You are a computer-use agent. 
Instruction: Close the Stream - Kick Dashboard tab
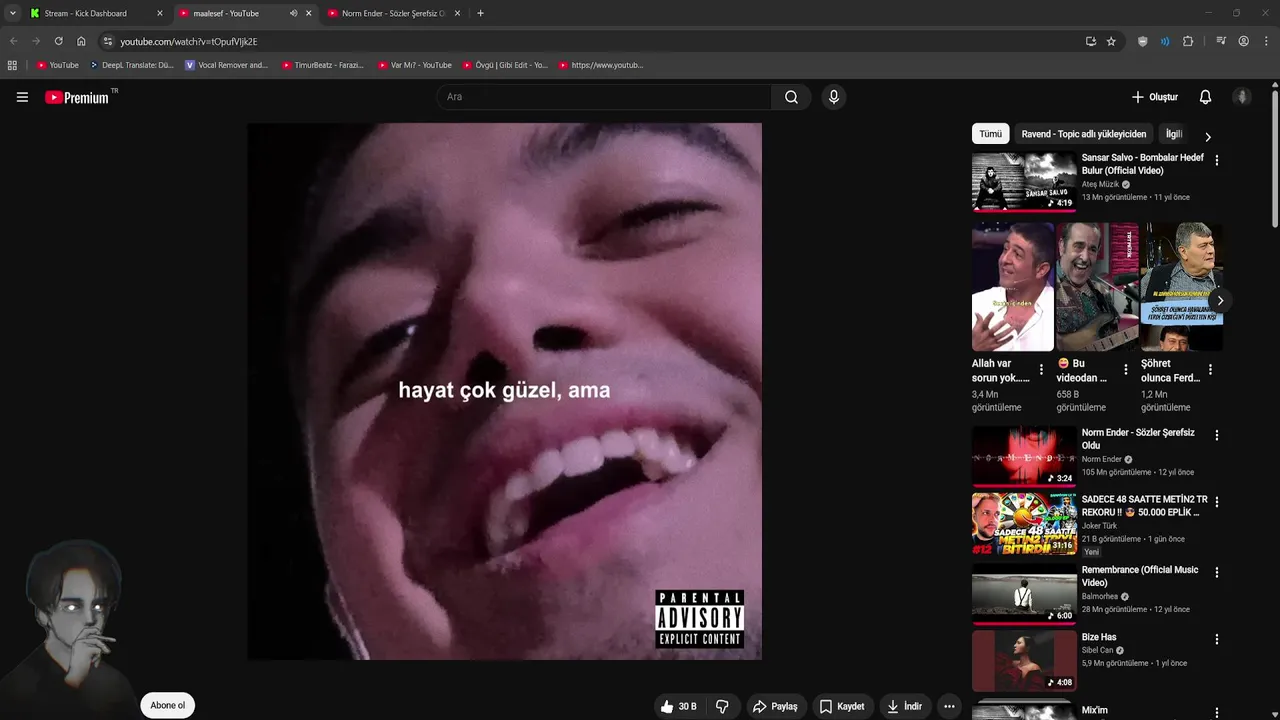[159, 13]
